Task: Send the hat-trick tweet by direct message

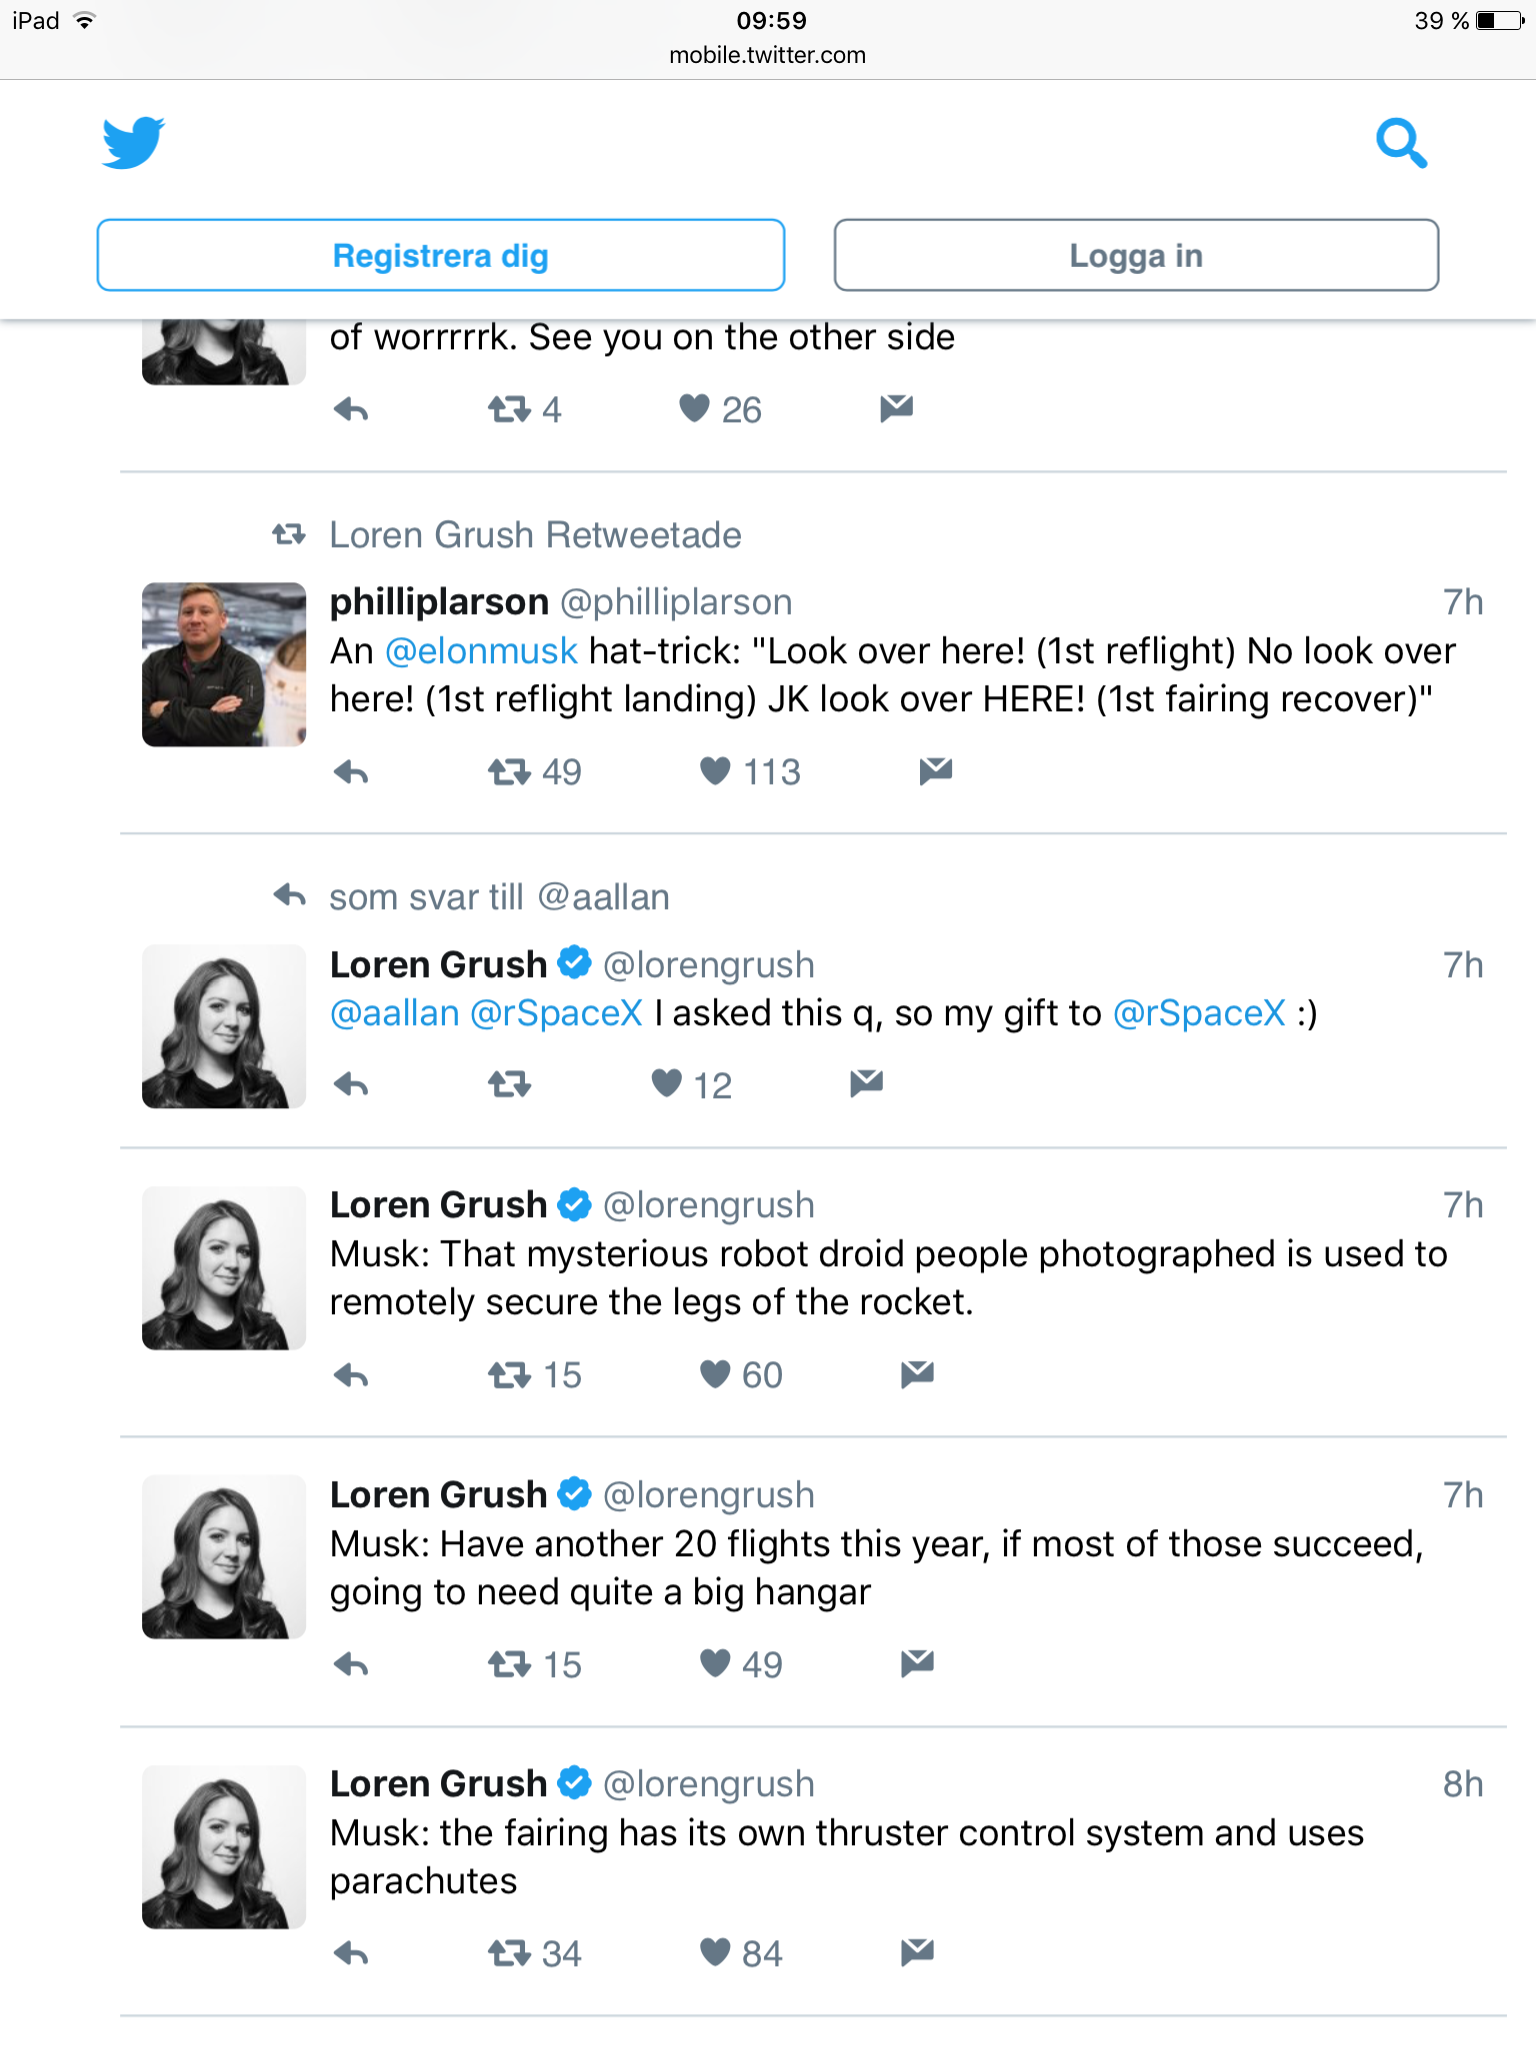Action: pos(936,770)
